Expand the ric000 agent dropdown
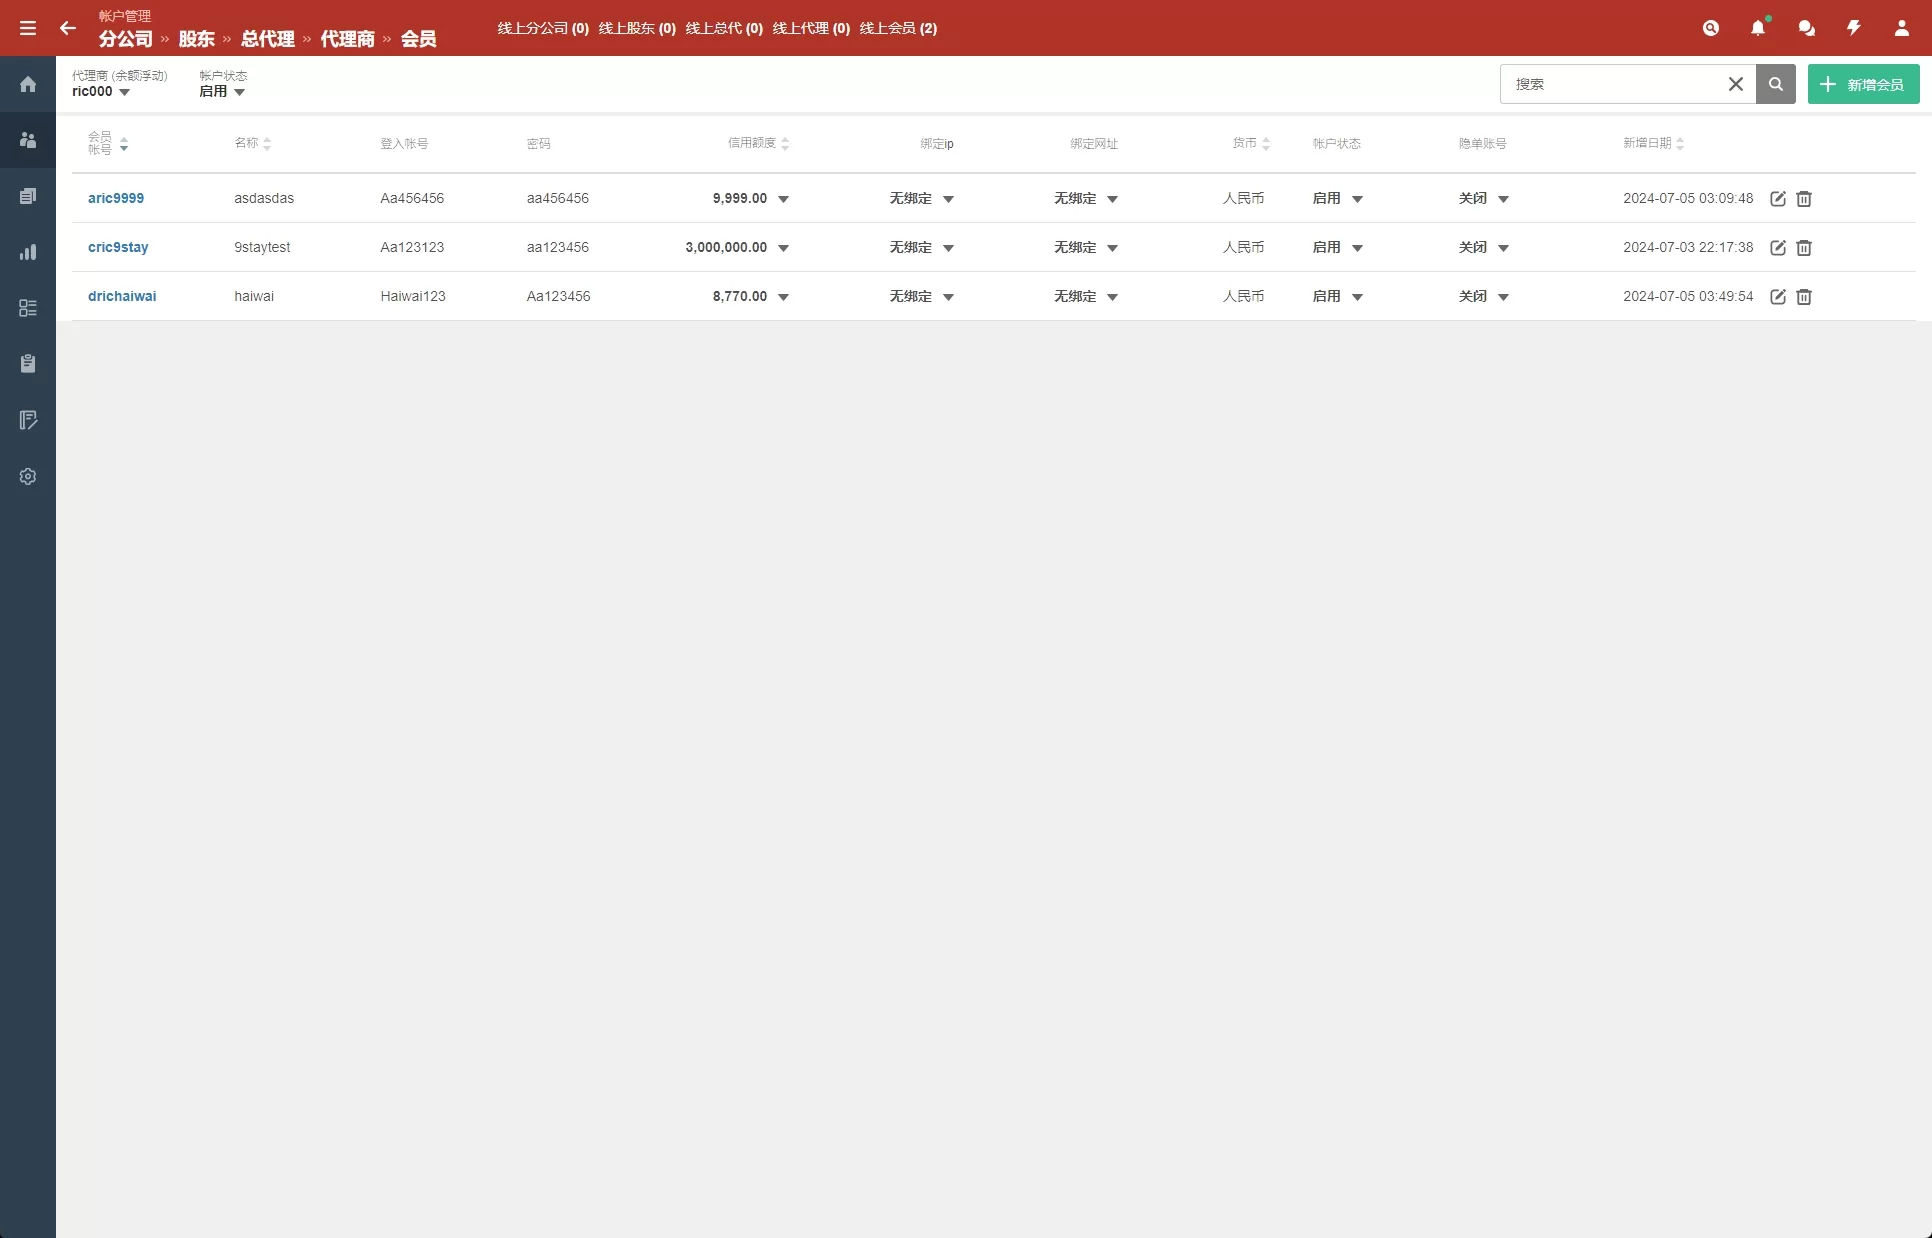This screenshot has width=1932, height=1238. [x=101, y=91]
